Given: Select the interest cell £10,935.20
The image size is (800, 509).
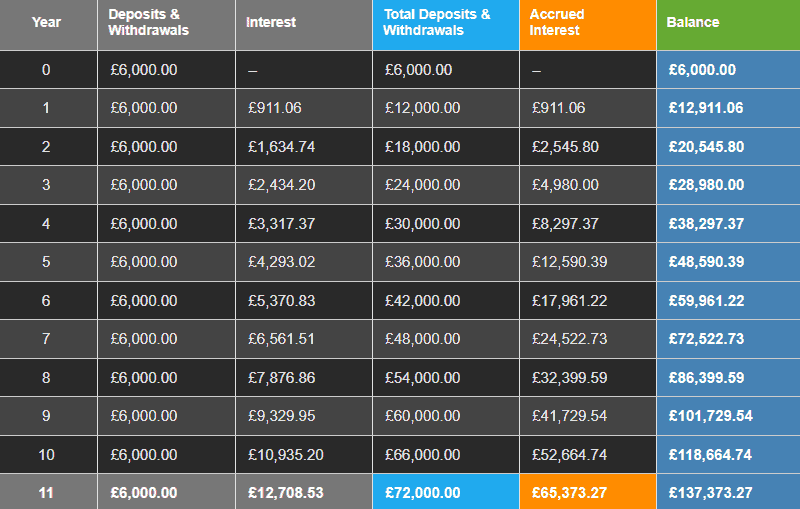Looking at the screenshot, I should pos(285,455).
